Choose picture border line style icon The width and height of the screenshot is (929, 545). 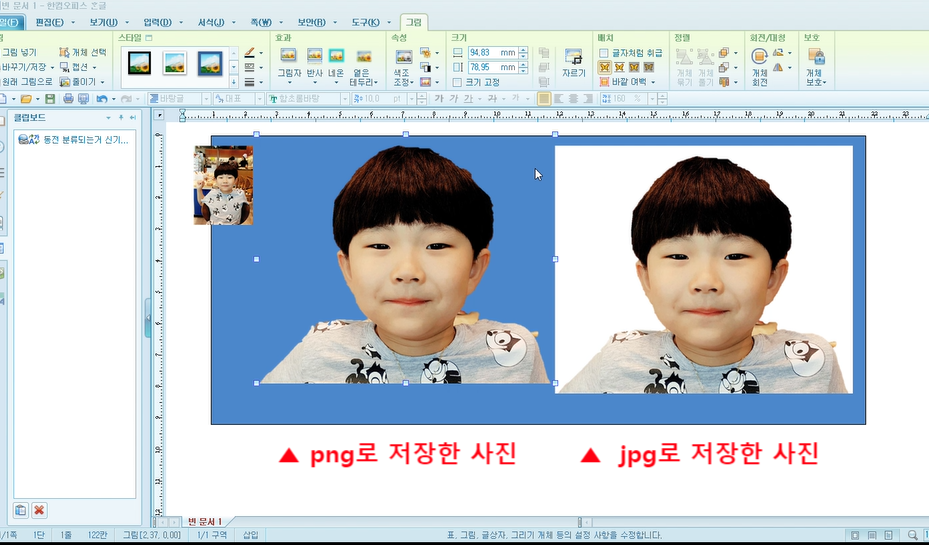(x=250, y=68)
